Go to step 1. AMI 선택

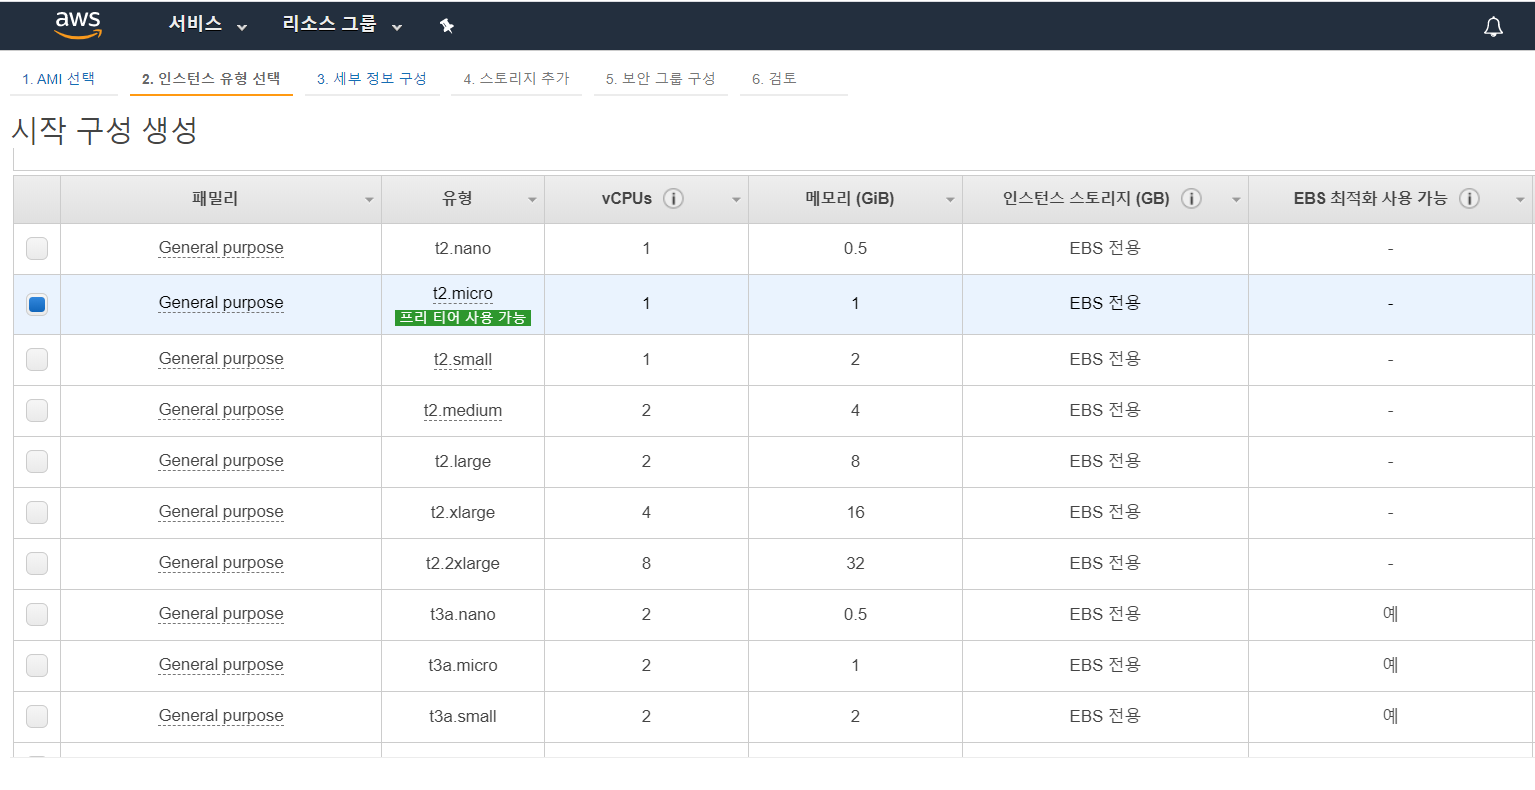tap(59, 79)
